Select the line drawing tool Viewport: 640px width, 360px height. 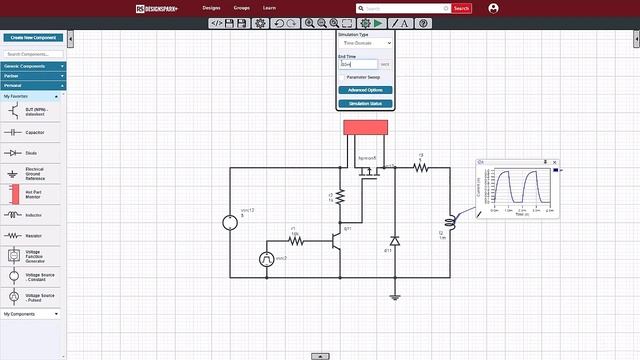tap(395, 23)
